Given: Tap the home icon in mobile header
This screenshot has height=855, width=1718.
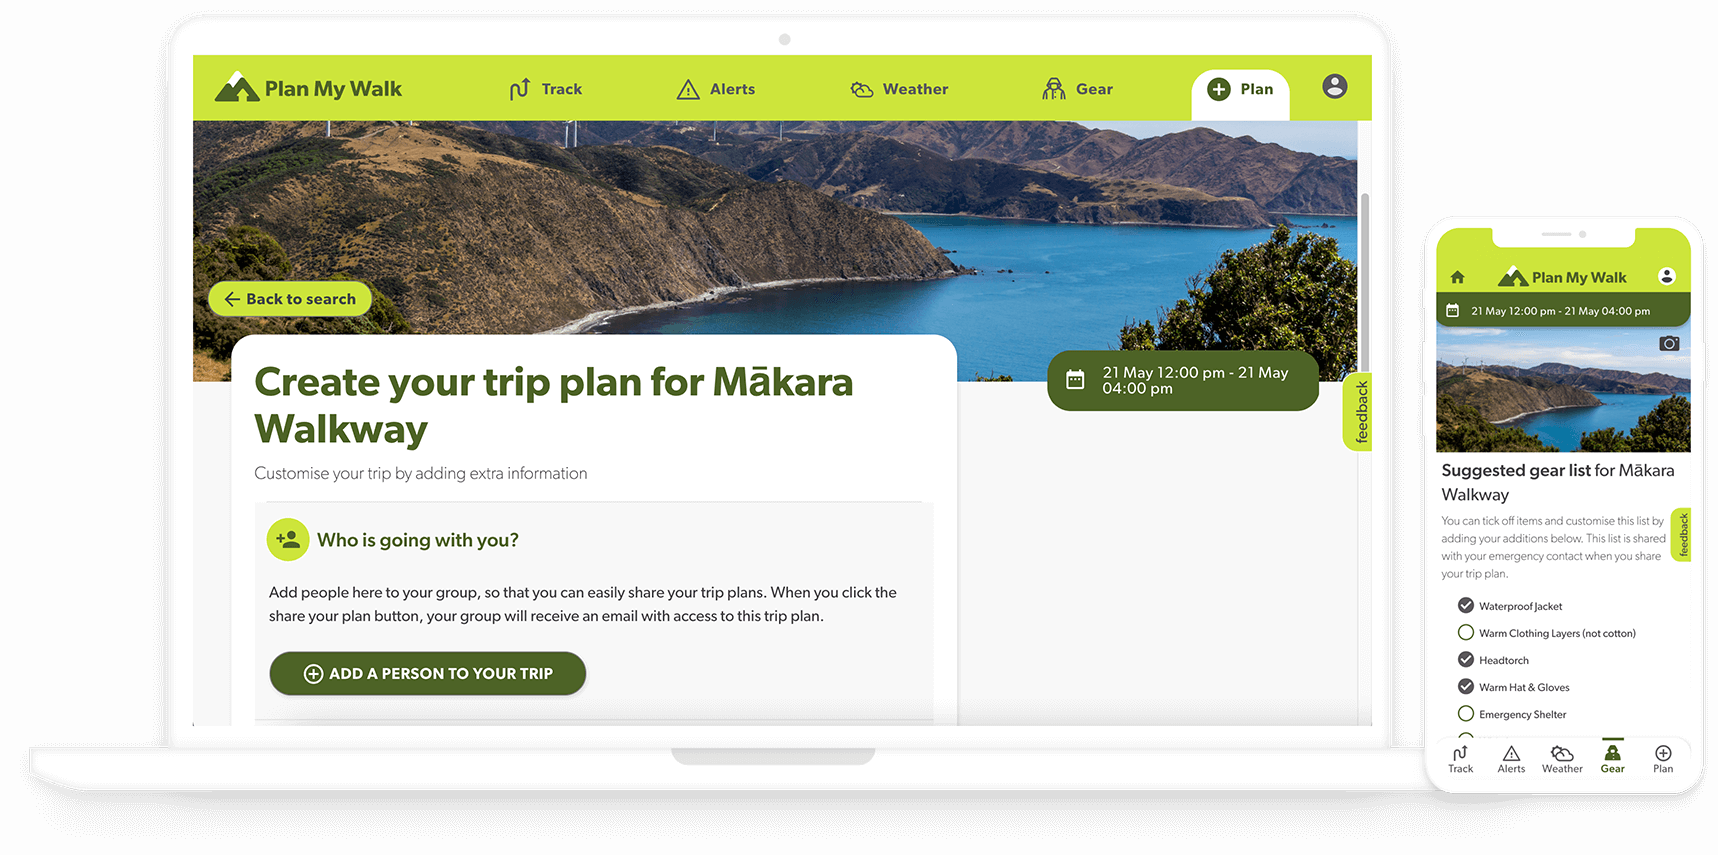Looking at the screenshot, I should click(1457, 277).
